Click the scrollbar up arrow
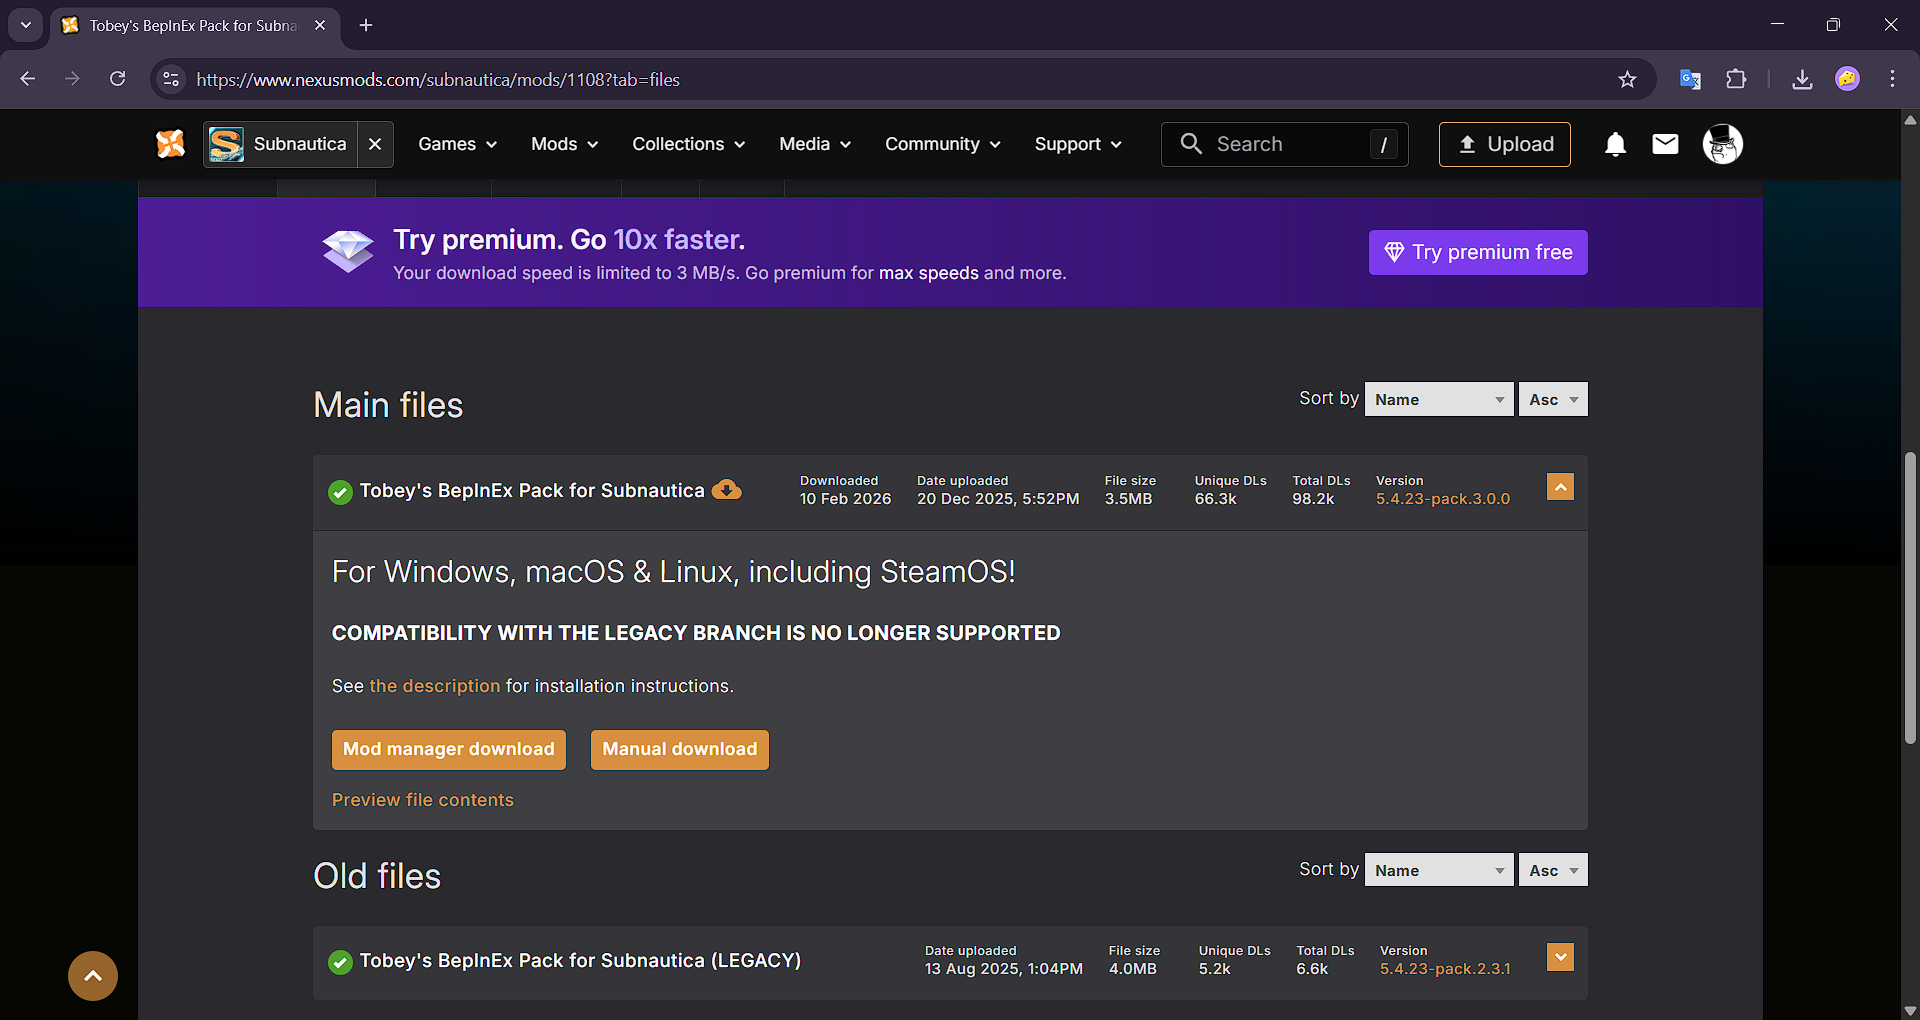Image resolution: width=1920 pixels, height=1020 pixels. point(1910,119)
